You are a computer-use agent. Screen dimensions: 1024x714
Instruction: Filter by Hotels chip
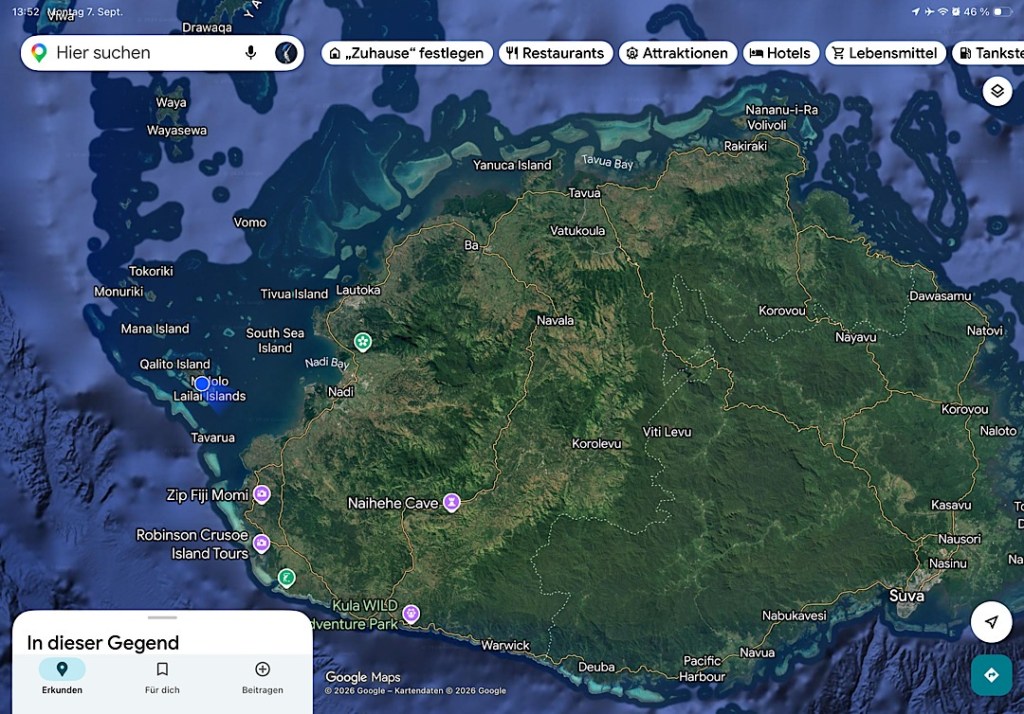point(780,53)
